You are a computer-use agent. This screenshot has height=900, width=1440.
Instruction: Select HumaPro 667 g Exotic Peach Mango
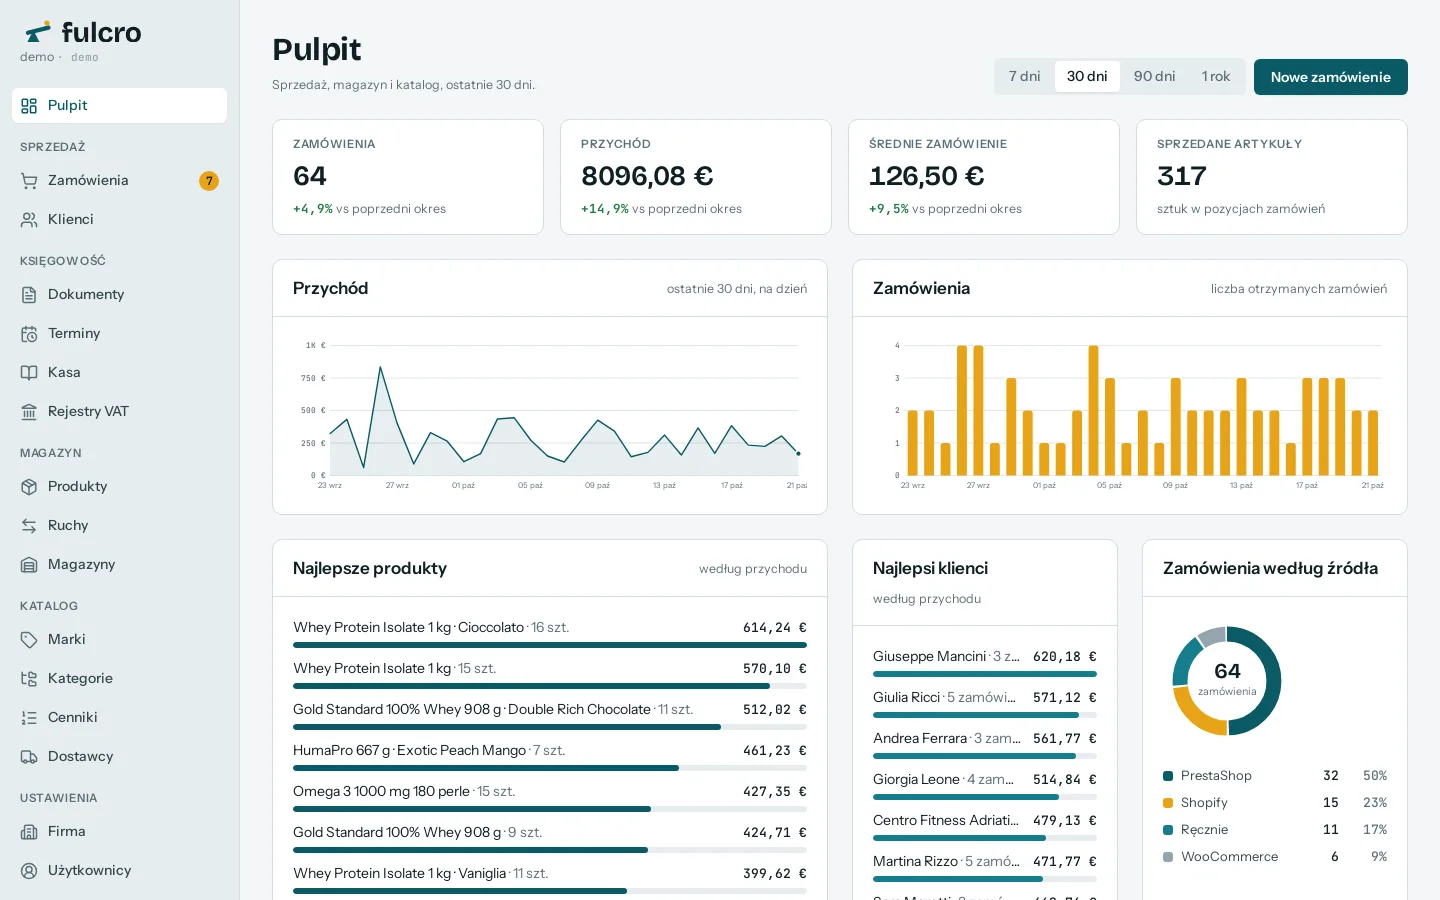(x=550, y=756)
